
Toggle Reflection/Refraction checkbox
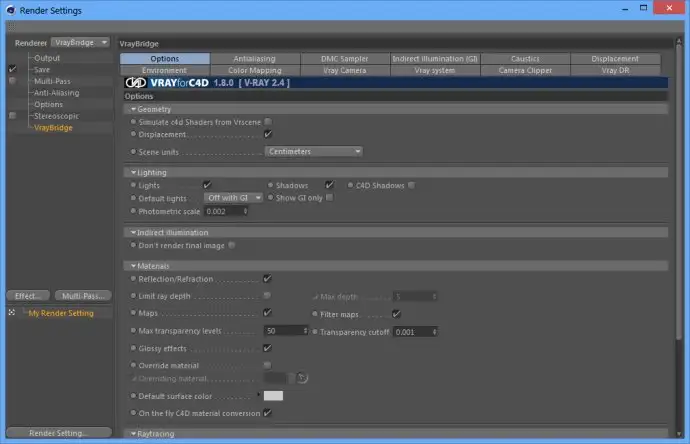[267, 279]
